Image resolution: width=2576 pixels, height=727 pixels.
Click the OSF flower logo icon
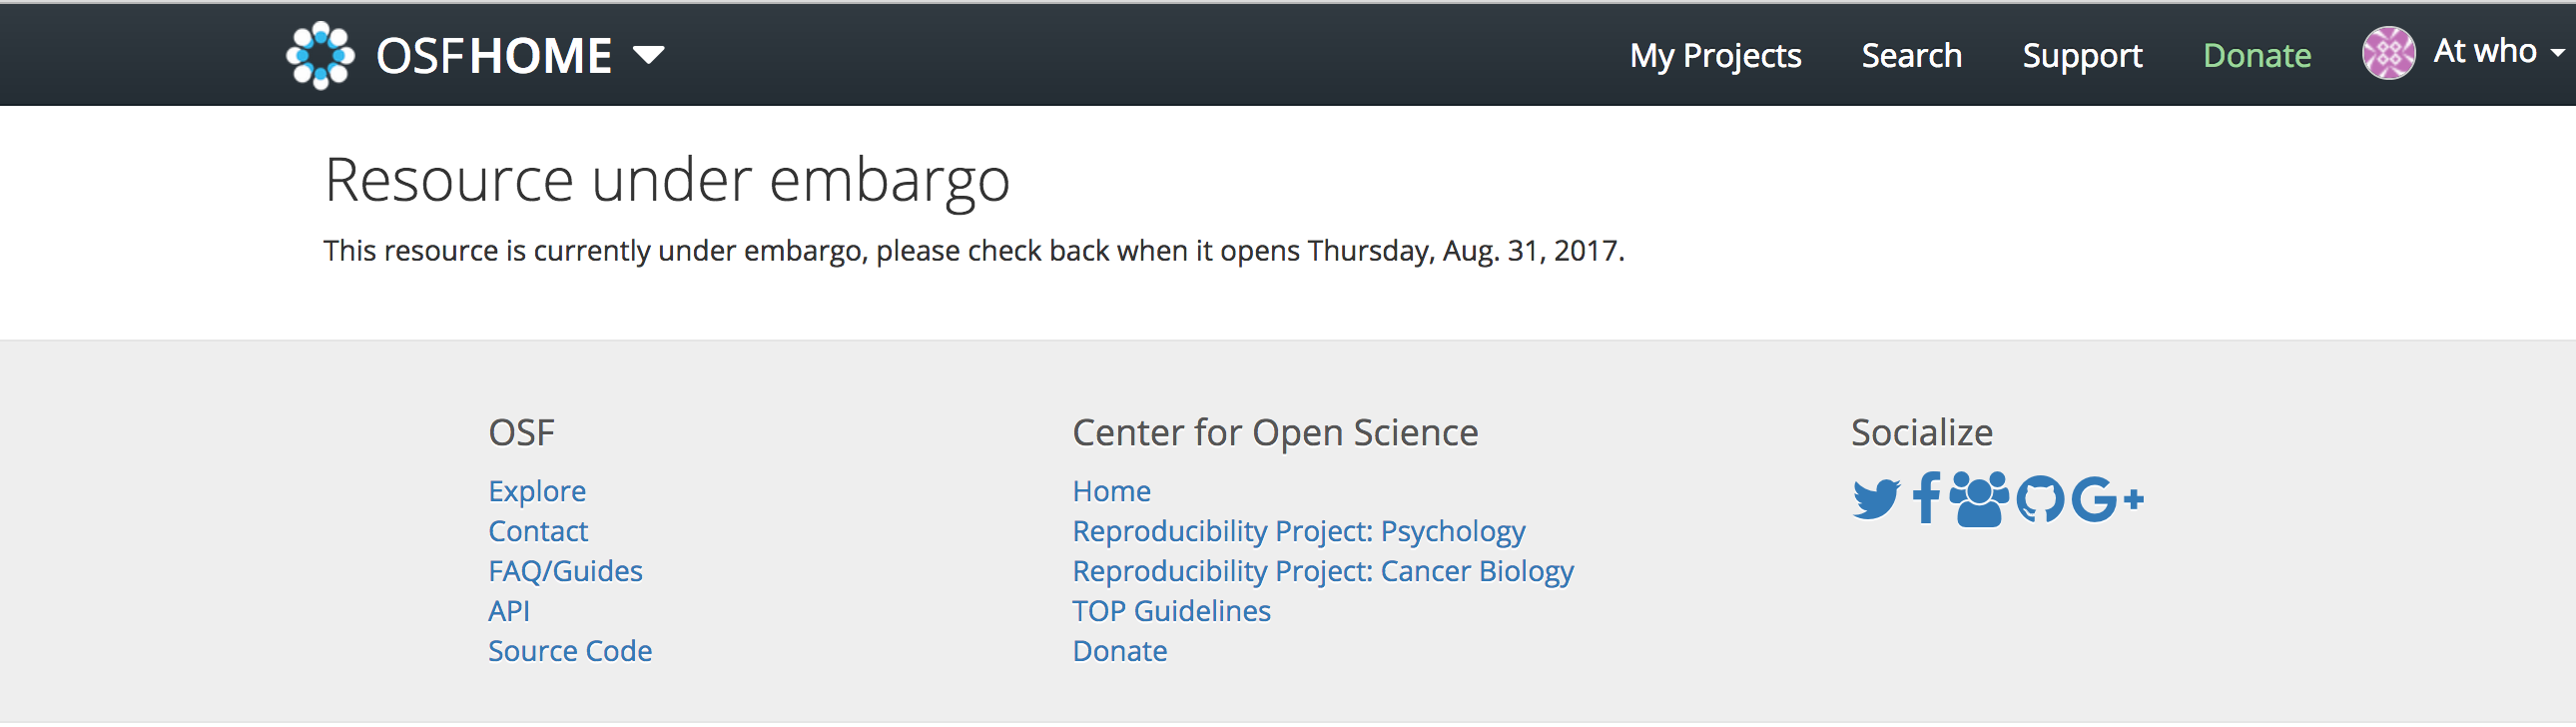[x=320, y=55]
